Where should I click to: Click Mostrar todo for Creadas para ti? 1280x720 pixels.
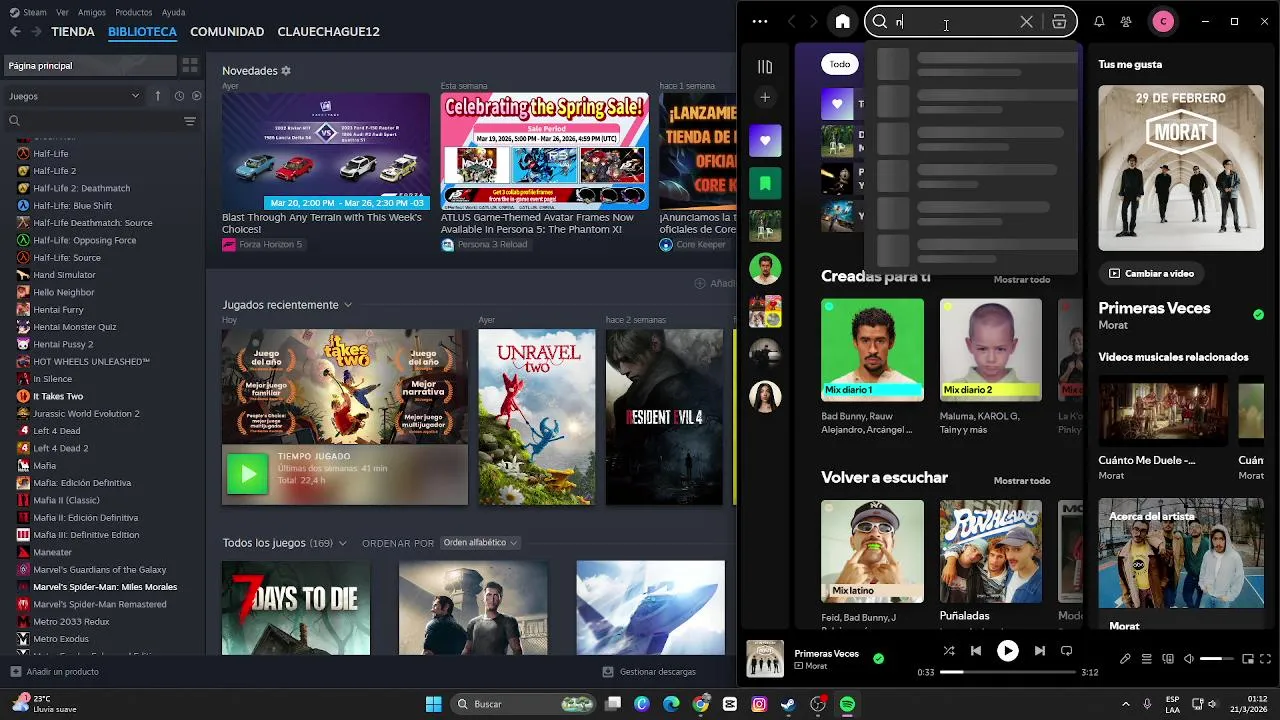coord(1021,279)
